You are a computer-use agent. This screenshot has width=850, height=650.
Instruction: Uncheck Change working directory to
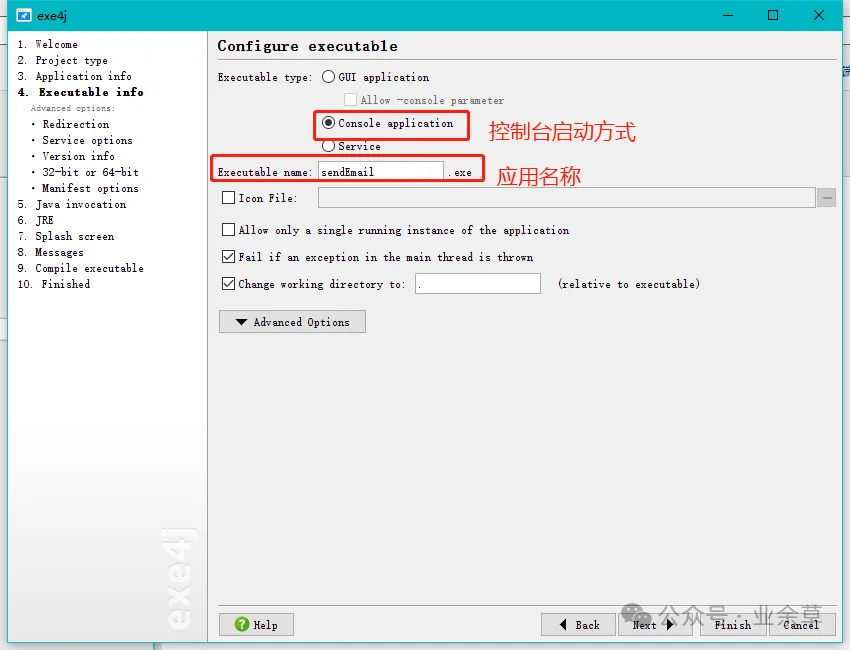(229, 284)
